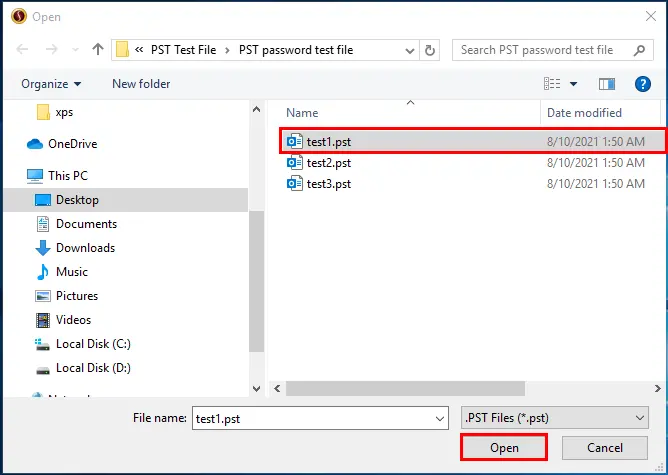
Task: Click the OneDrive cloud icon
Action: click(x=36, y=144)
